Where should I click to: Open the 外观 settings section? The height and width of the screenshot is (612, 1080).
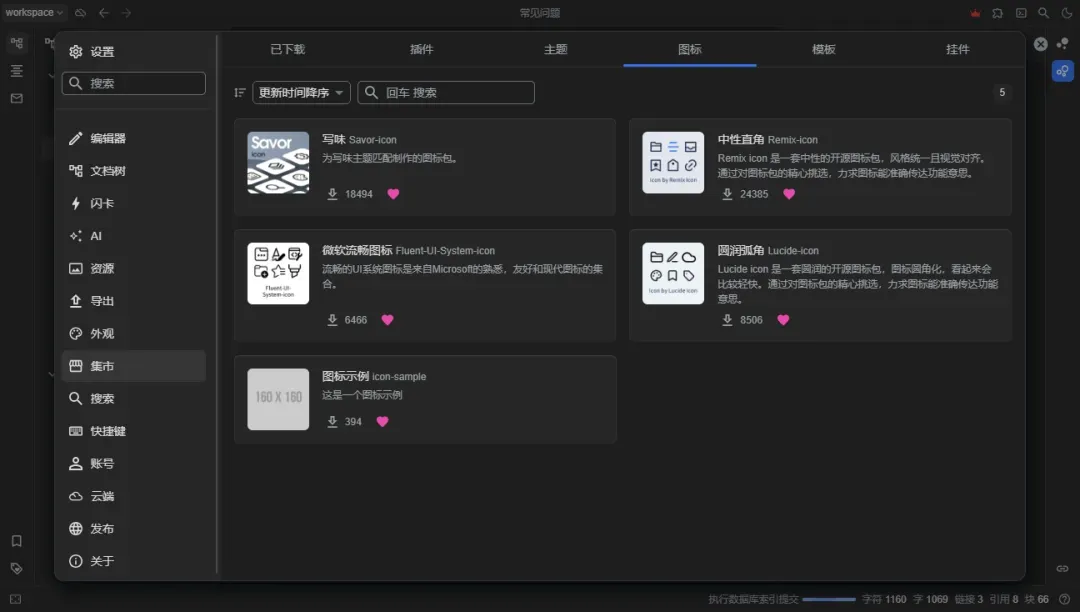tap(134, 333)
